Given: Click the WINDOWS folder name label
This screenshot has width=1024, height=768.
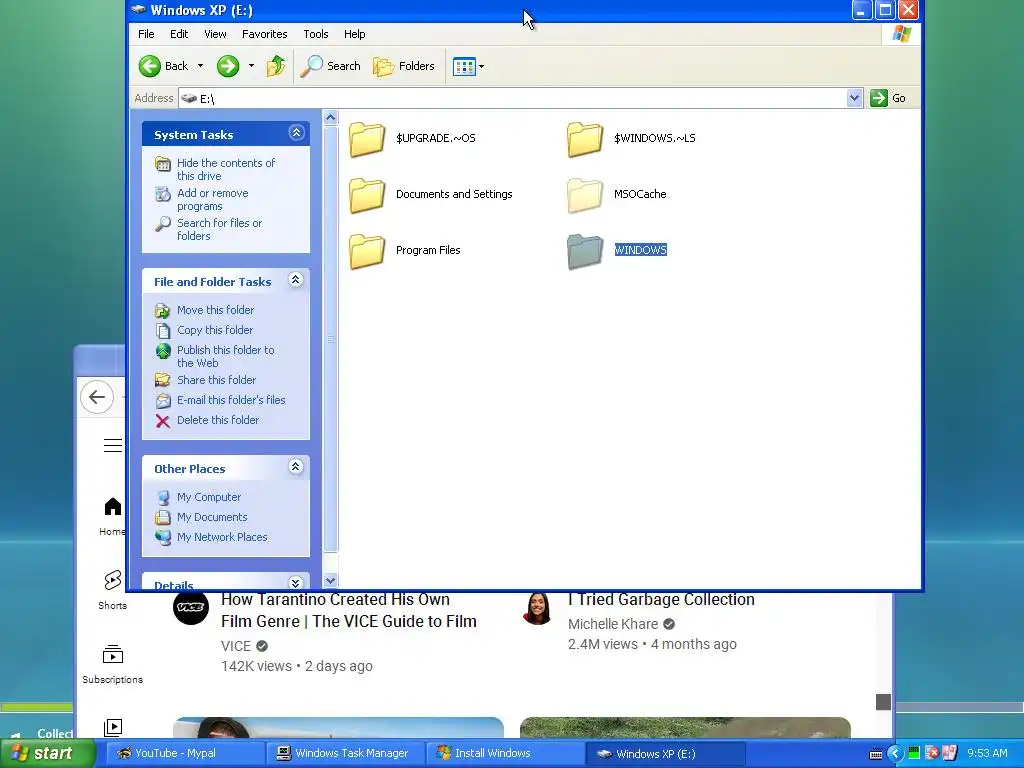Looking at the screenshot, I should 641,250.
